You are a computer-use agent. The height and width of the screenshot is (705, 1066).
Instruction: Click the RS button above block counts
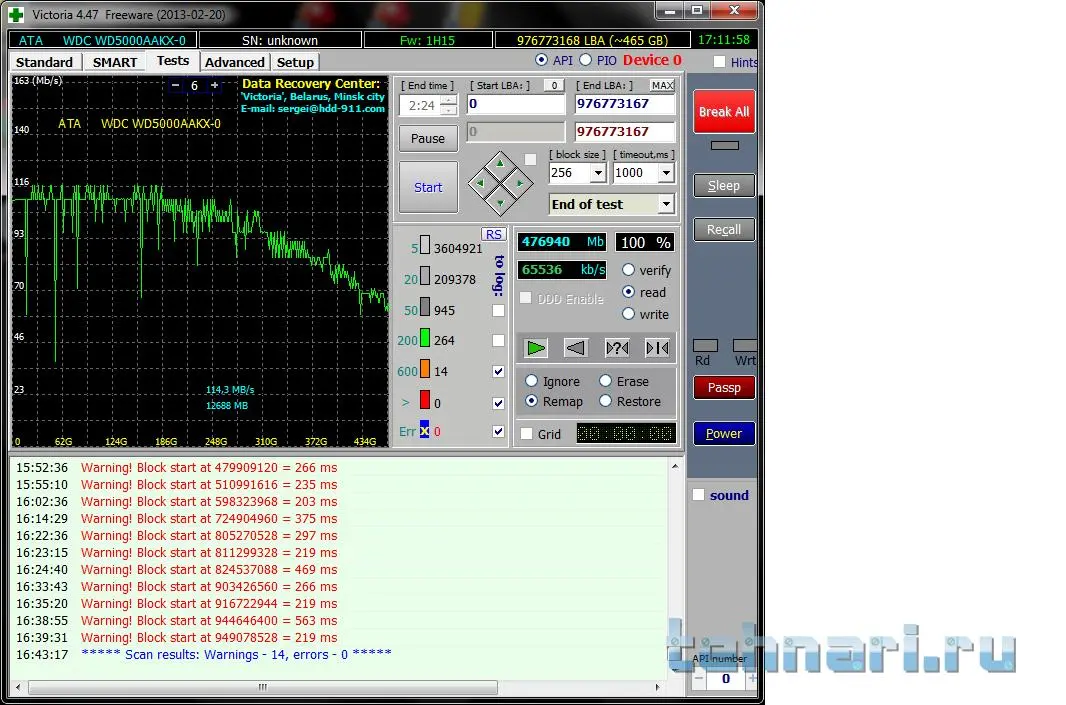[493, 234]
